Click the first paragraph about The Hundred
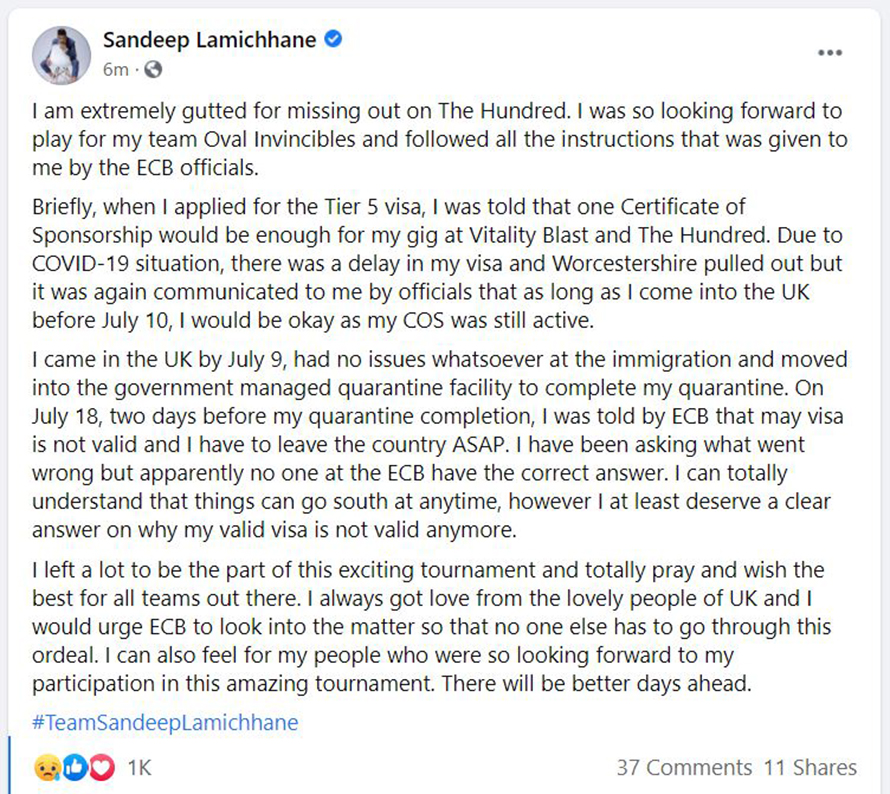Image resolution: width=890 pixels, height=794 pixels. click(x=440, y=139)
